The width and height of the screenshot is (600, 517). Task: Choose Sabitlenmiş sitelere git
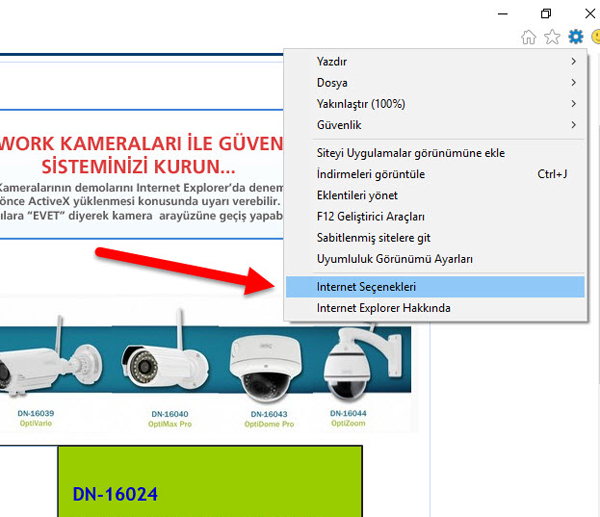[373, 237]
